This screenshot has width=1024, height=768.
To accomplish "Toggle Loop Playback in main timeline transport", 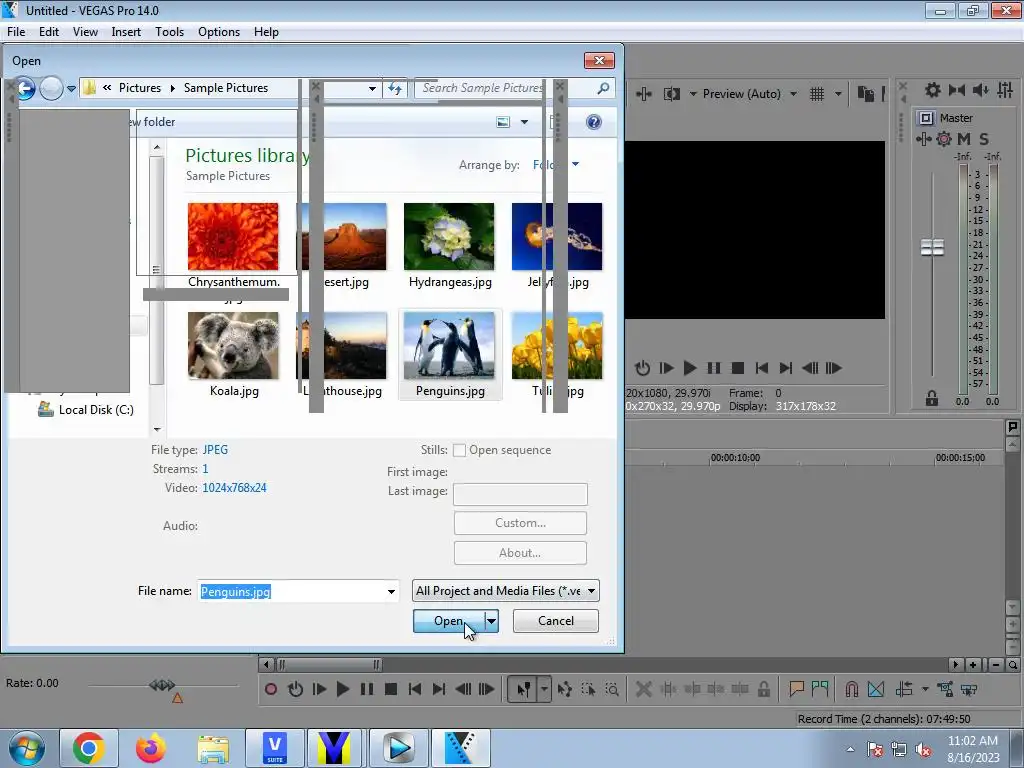I will [295, 689].
